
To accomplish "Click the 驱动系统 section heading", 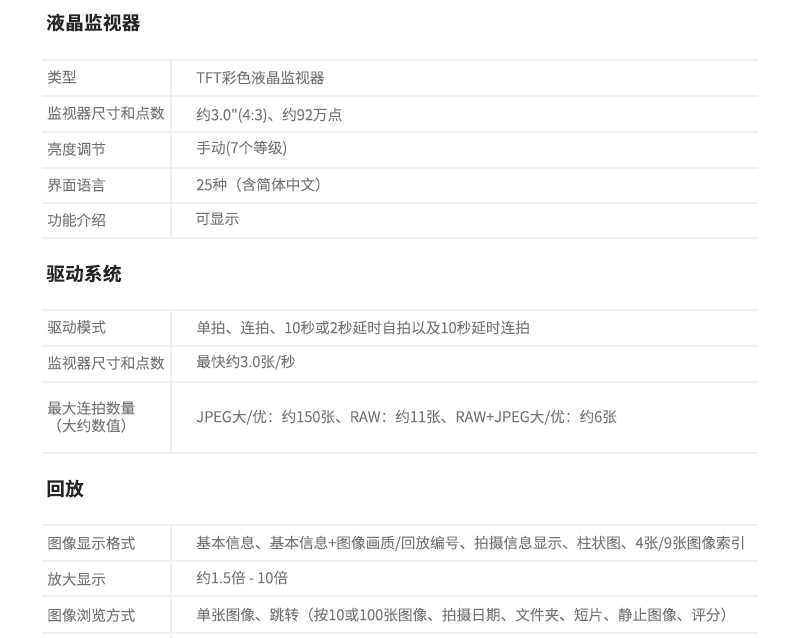I will [x=84, y=274].
